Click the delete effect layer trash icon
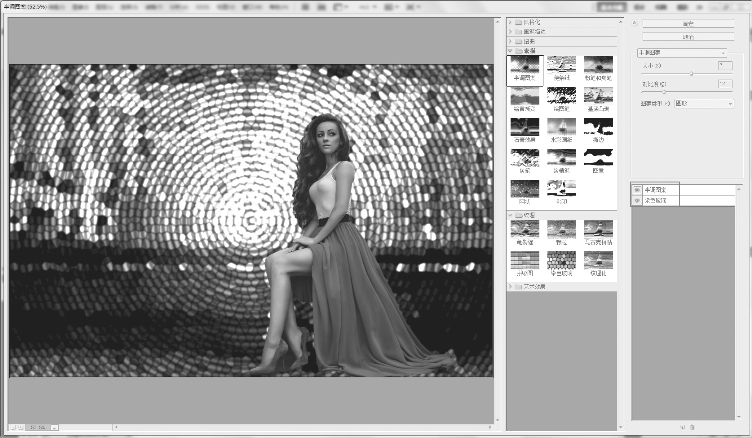The image size is (752, 438). pyautogui.click(x=692, y=427)
